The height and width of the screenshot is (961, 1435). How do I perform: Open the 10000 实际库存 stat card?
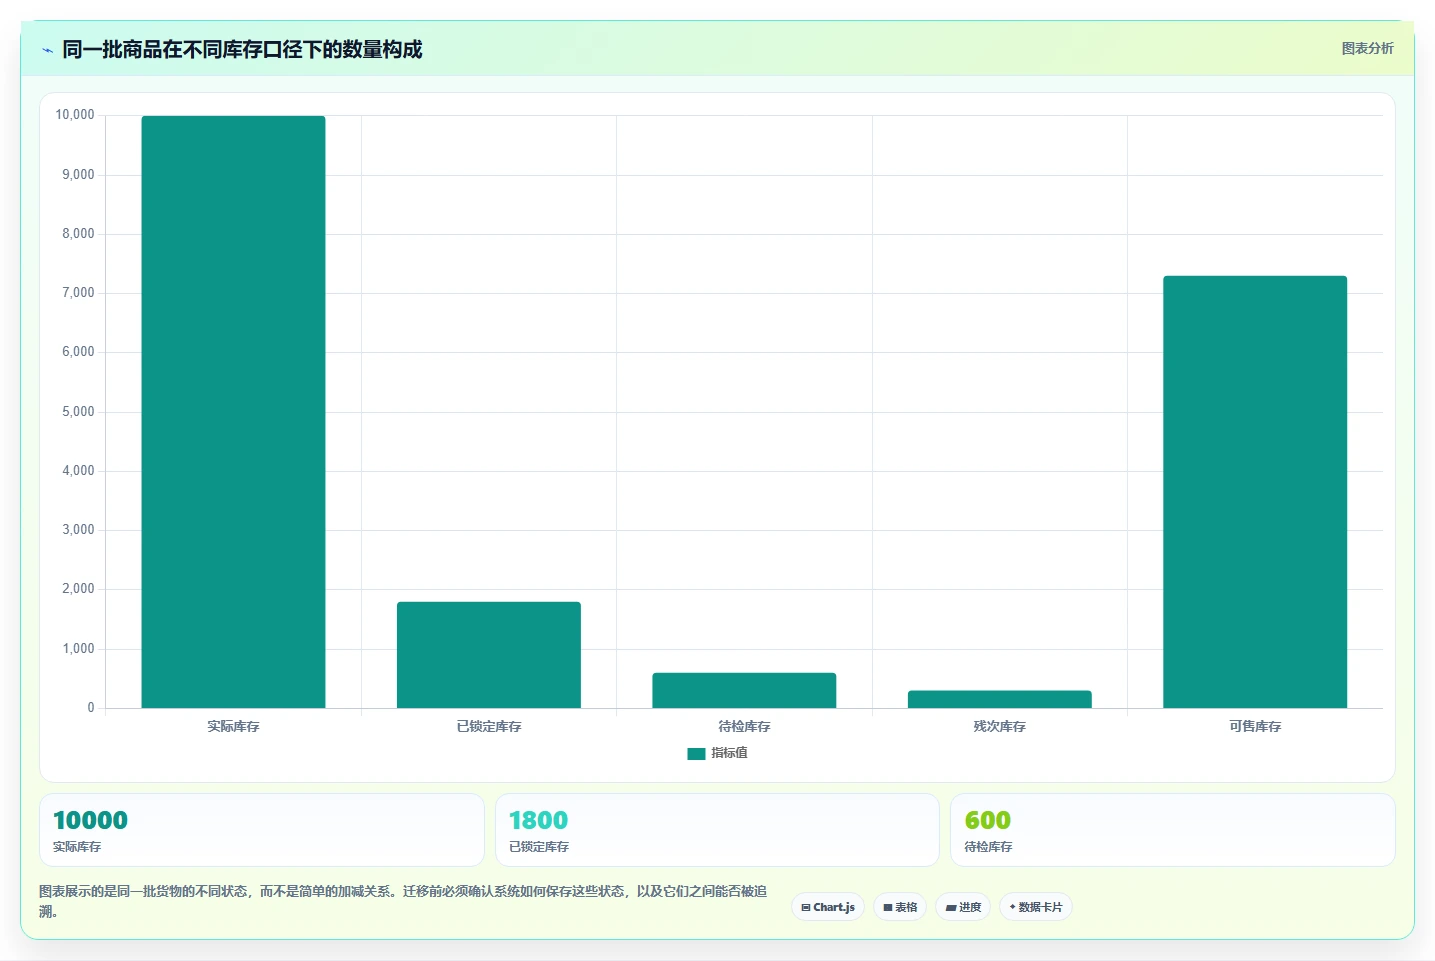click(262, 830)
